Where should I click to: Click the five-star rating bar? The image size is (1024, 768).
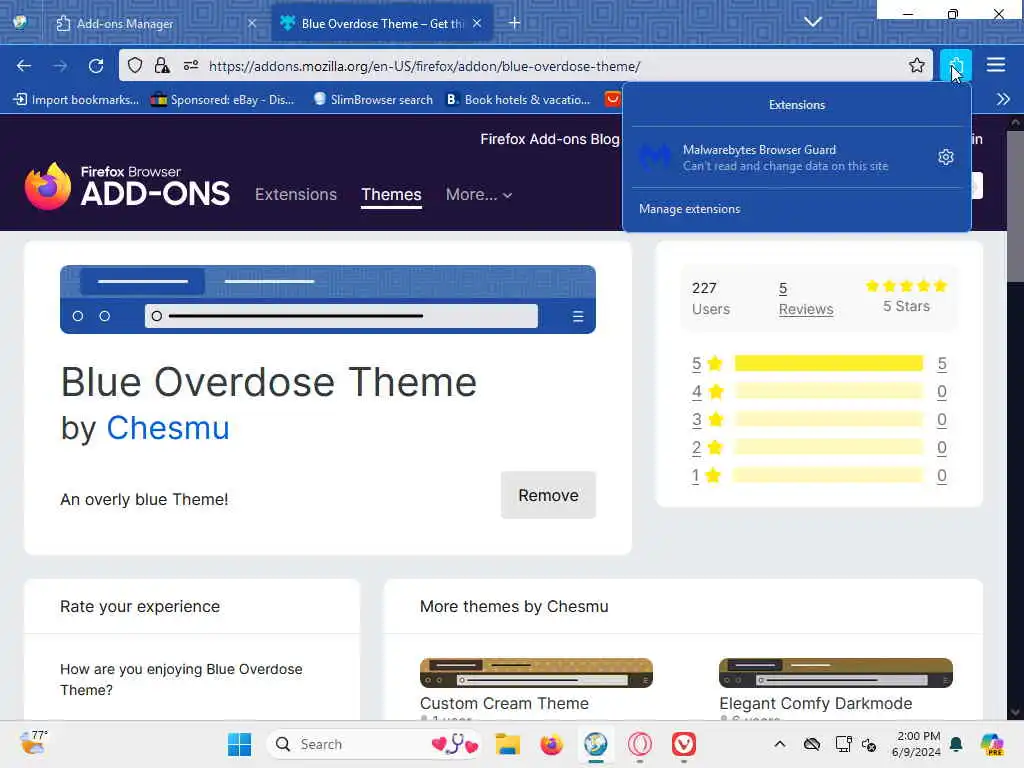pyautogui.click(x=829, y=363)
